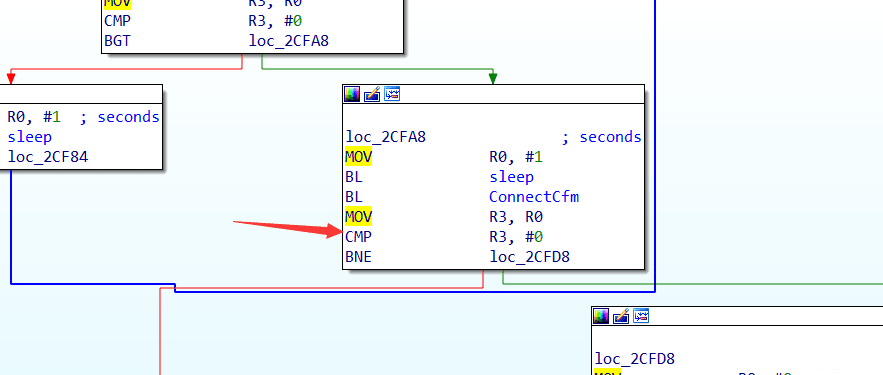Screen dimensions: 883x375
Task: Follow loc_2CFA8 target in BGT instruction
Action: (289, 41)
